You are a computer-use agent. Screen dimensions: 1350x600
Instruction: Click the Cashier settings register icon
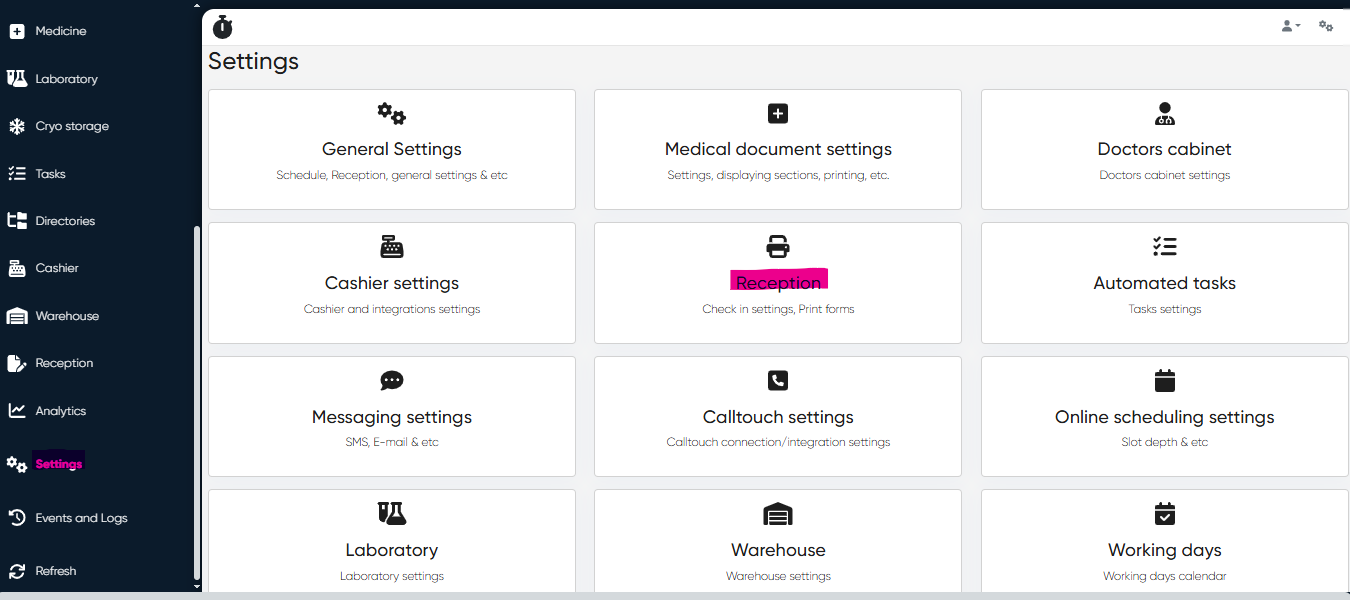392,246
